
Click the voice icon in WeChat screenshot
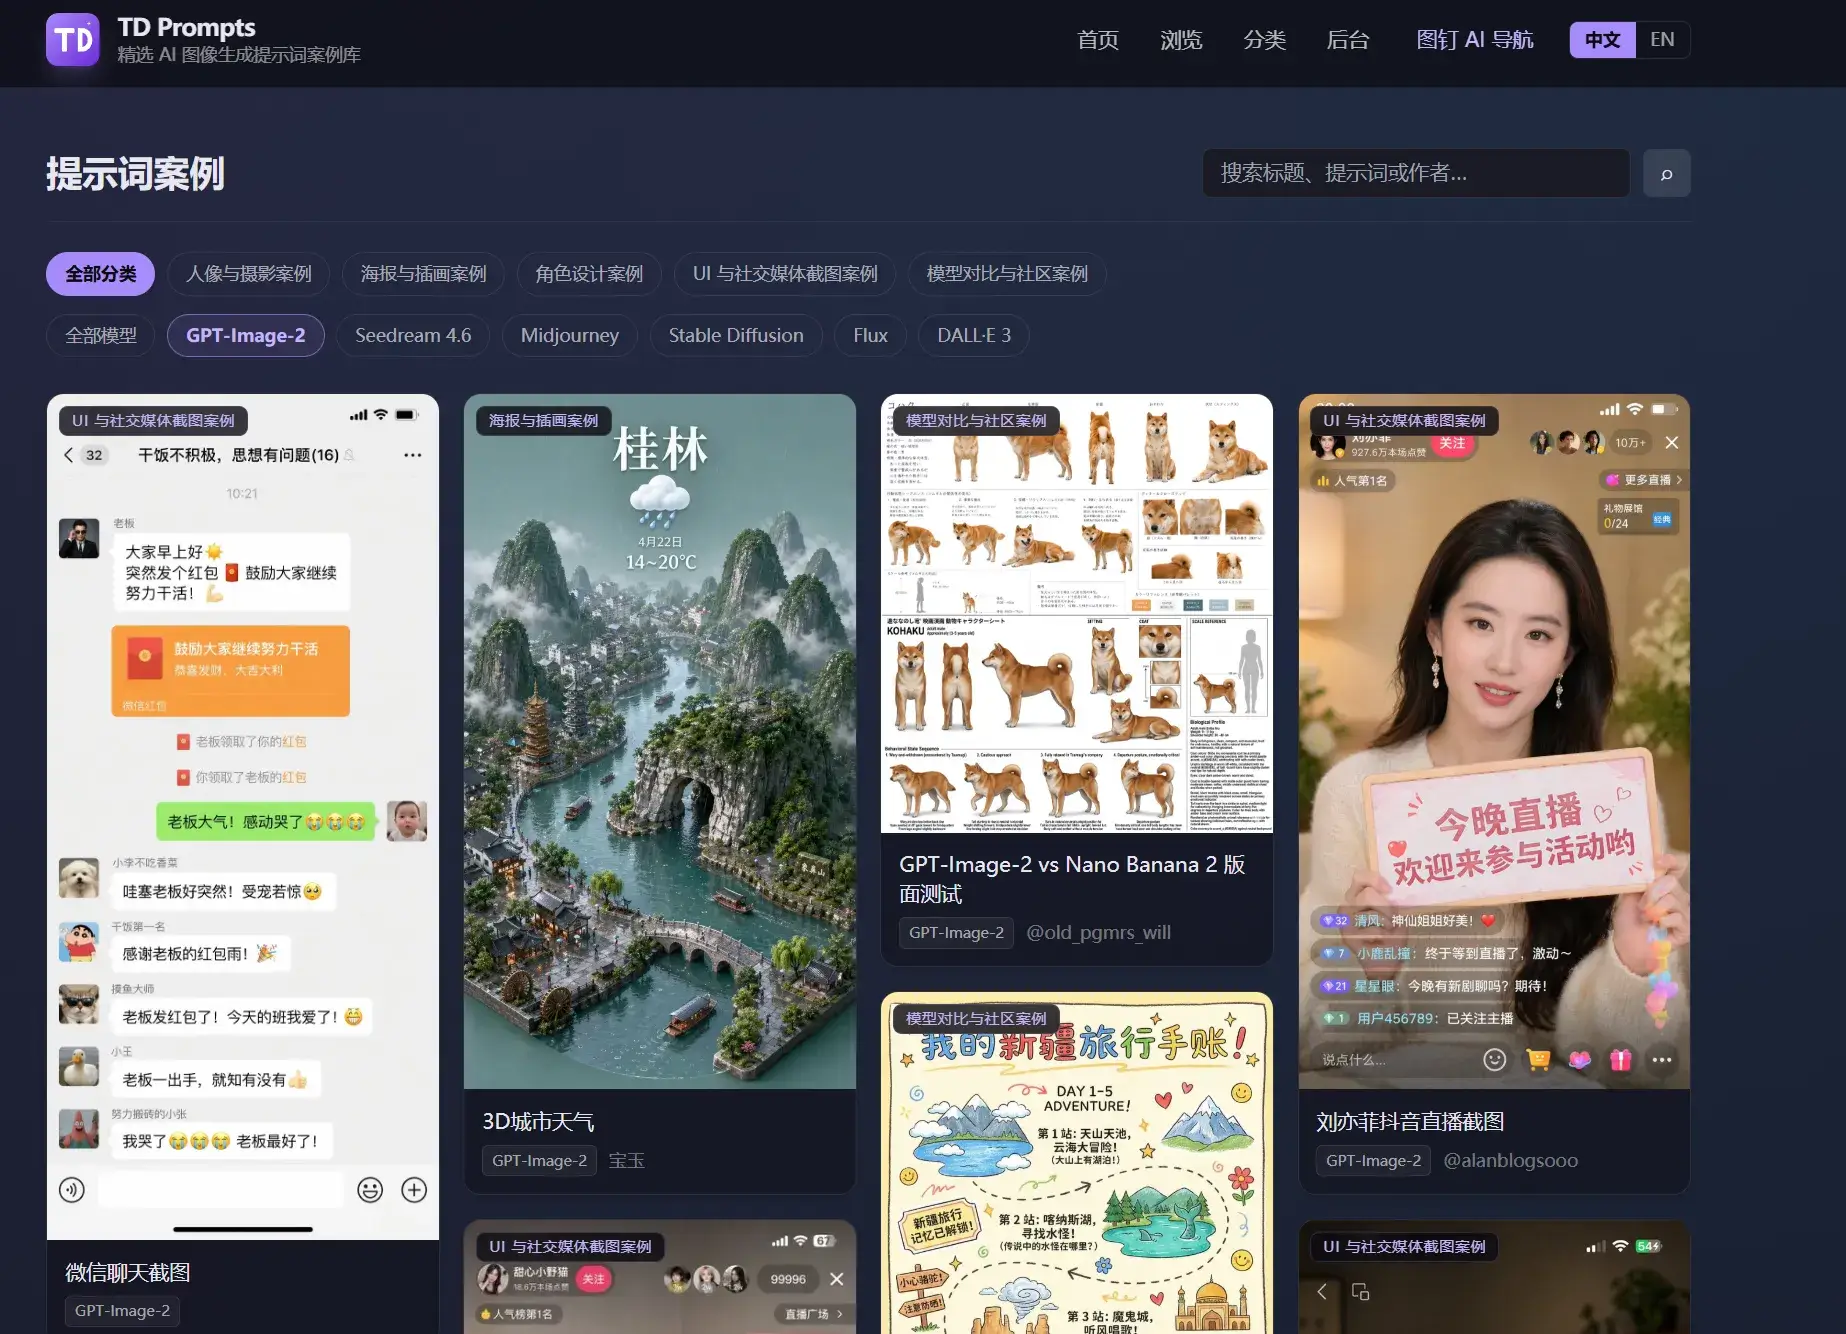pos(72,1190)
